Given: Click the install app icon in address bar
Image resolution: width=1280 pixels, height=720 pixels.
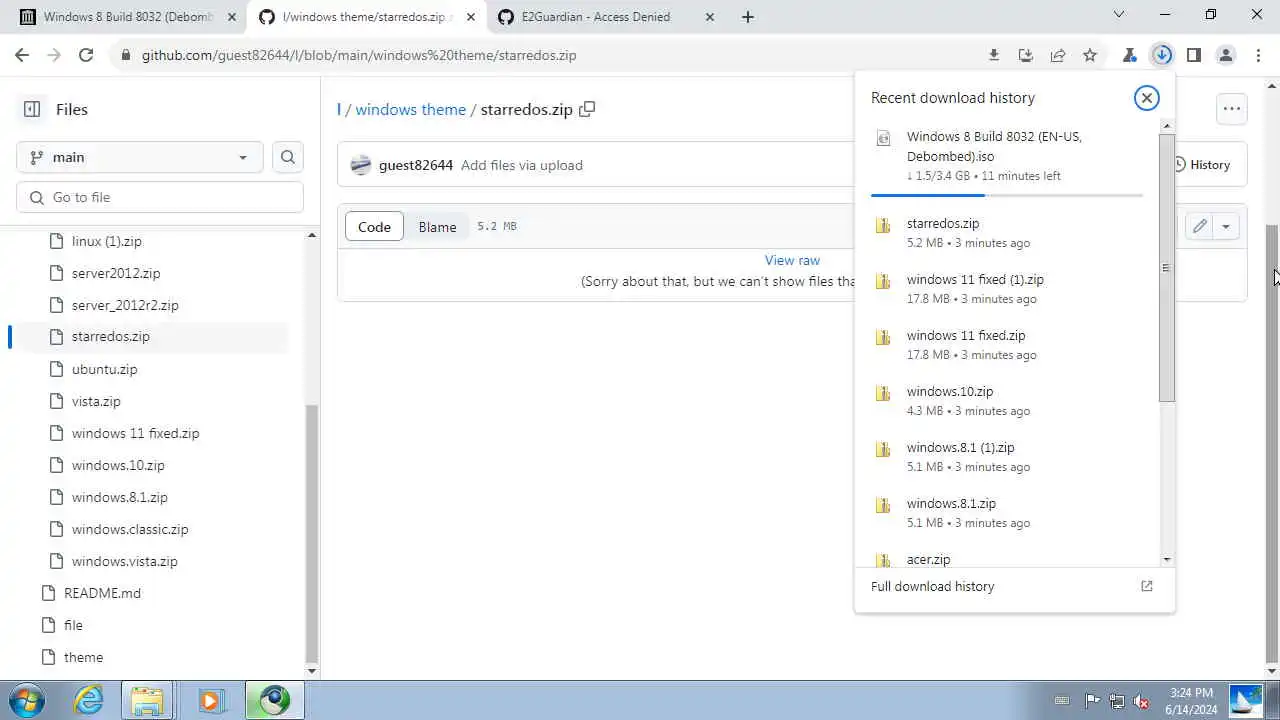Looking at the screenshot, I should (x=1026, y=55).
